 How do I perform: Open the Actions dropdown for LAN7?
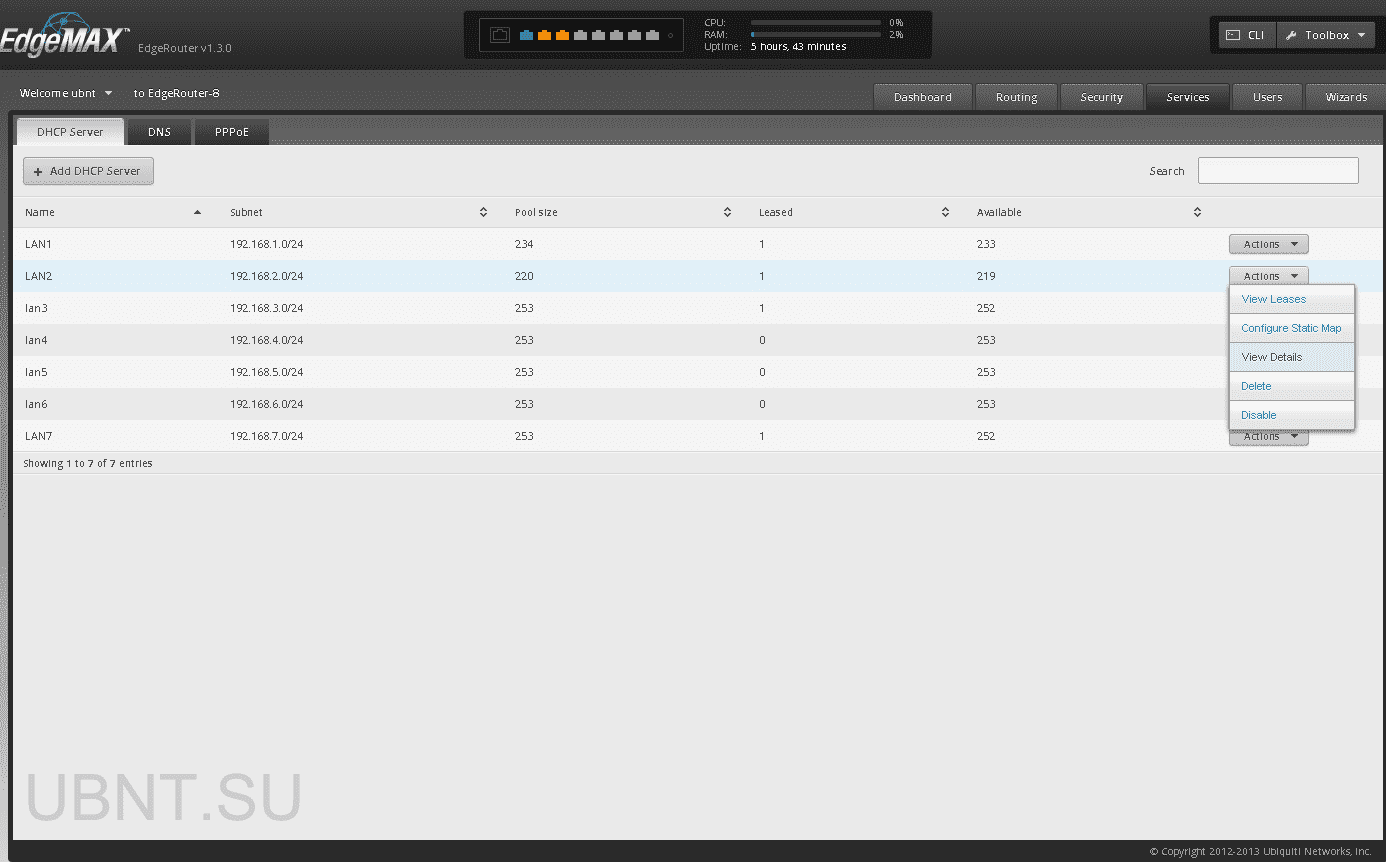(1268, 436)
